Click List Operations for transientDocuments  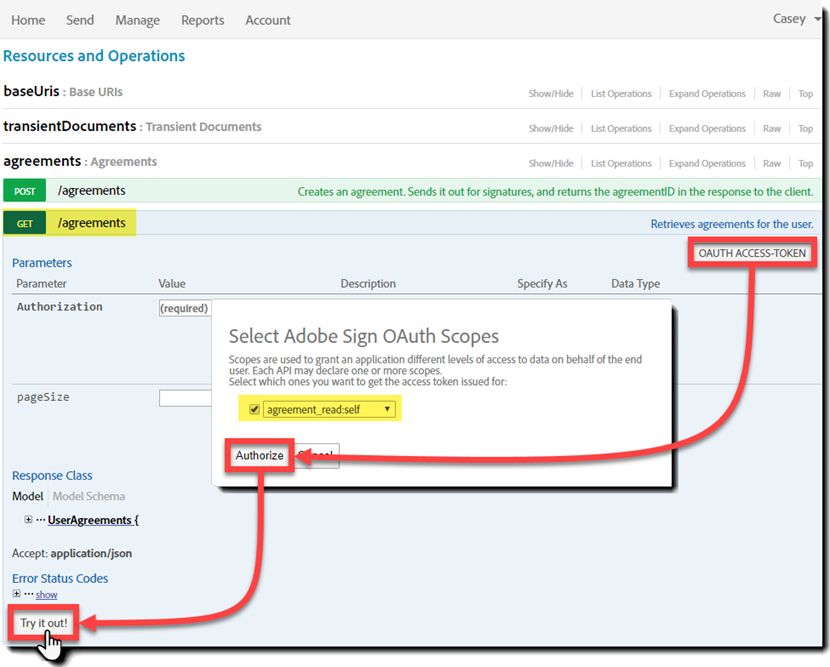pyautogui.click(x=621, y=129)
